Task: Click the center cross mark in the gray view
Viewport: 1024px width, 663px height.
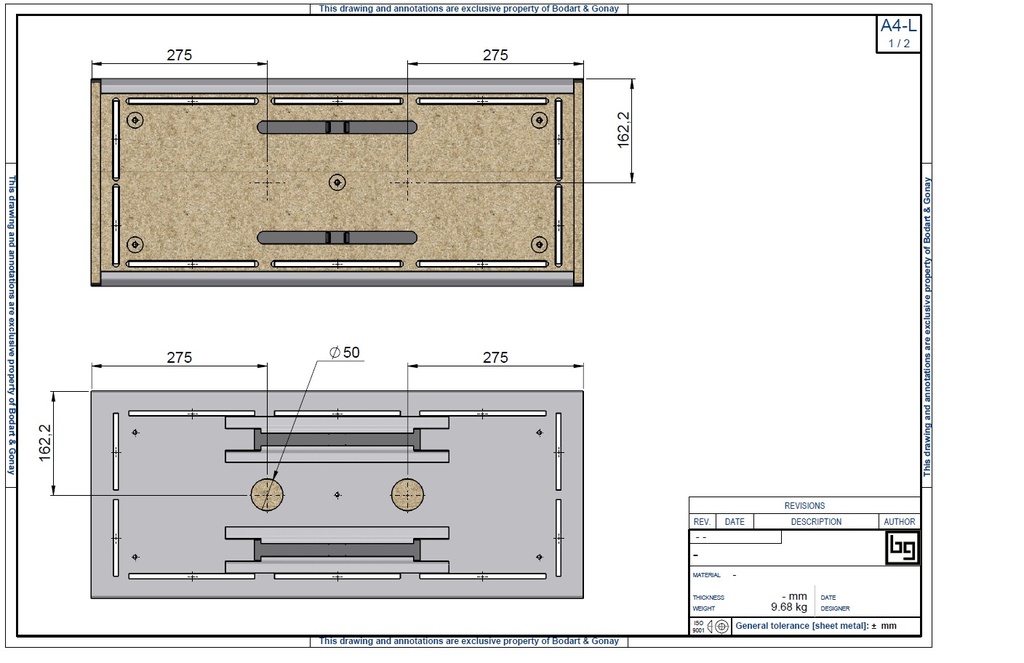Action: (338, 494)
